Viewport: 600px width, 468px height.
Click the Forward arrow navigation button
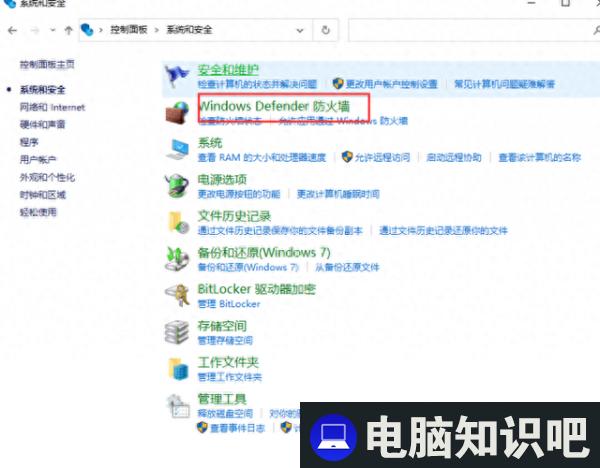pos(34,30)
